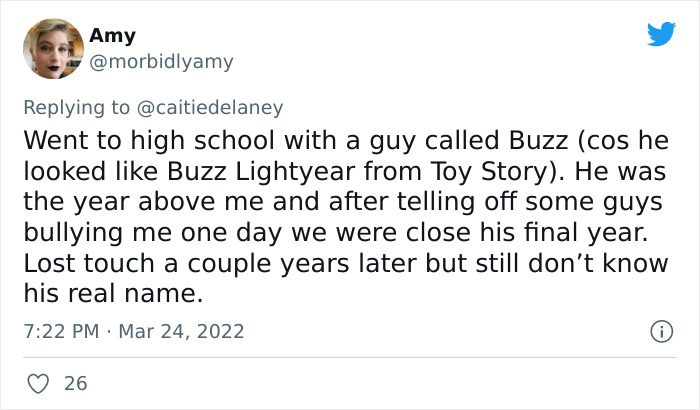Screen dimensions: 700x410
Task: Like the tweet with the heart icon
Action: click(39, 383)
